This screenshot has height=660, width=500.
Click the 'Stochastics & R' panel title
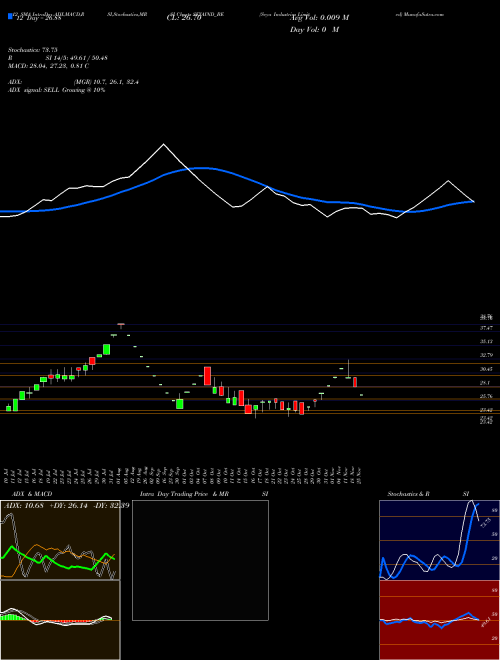click(x=408, y=494)
